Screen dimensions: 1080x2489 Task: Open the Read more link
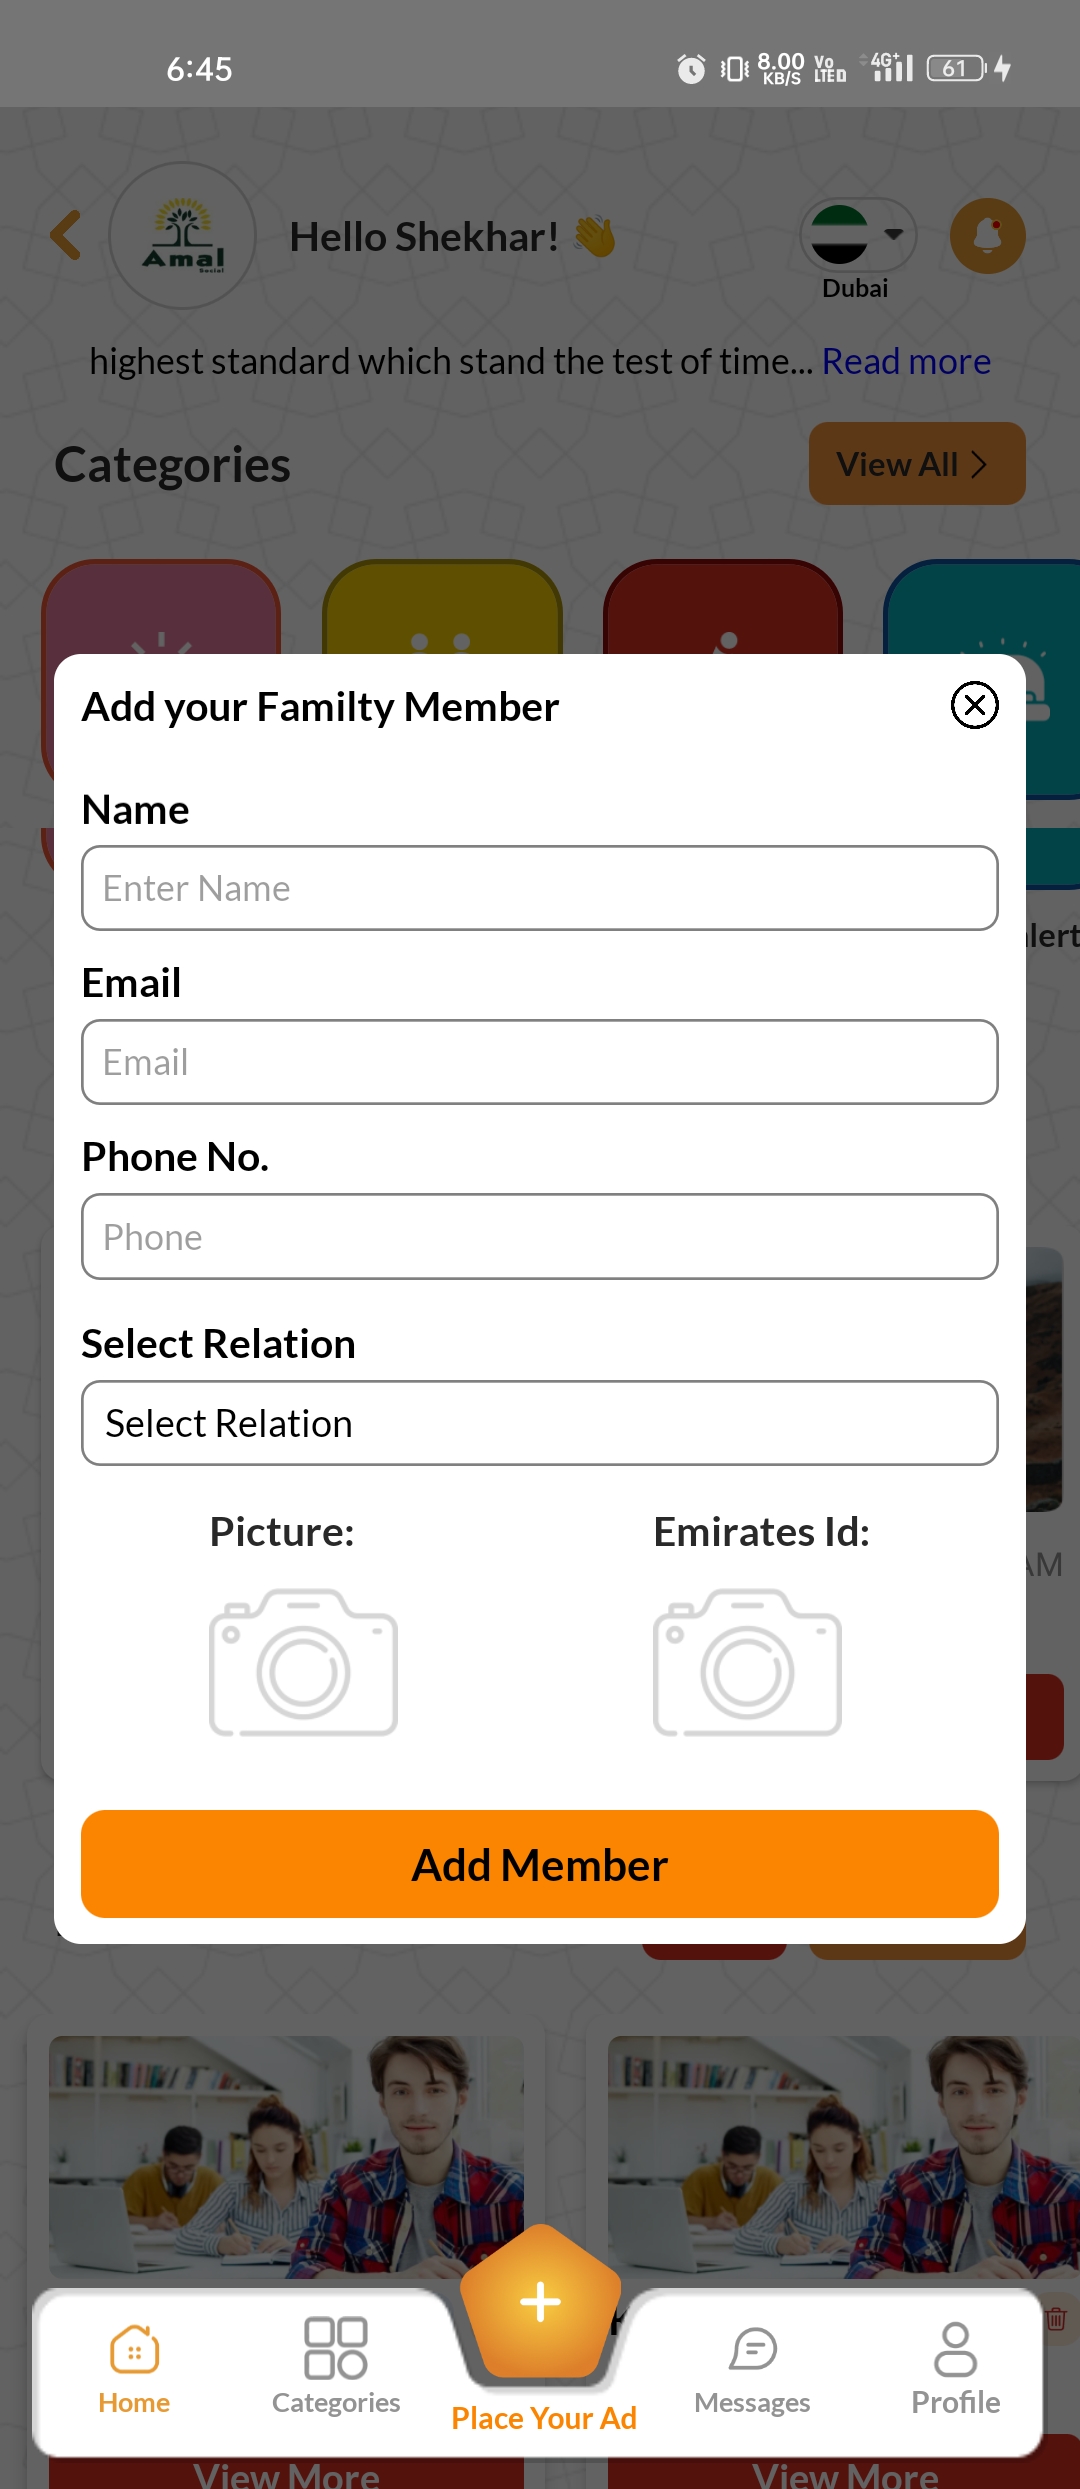(x=906, y=361)
